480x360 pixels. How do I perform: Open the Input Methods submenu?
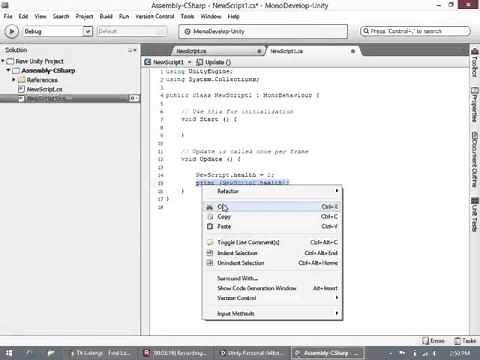click(x=272, y=314)
